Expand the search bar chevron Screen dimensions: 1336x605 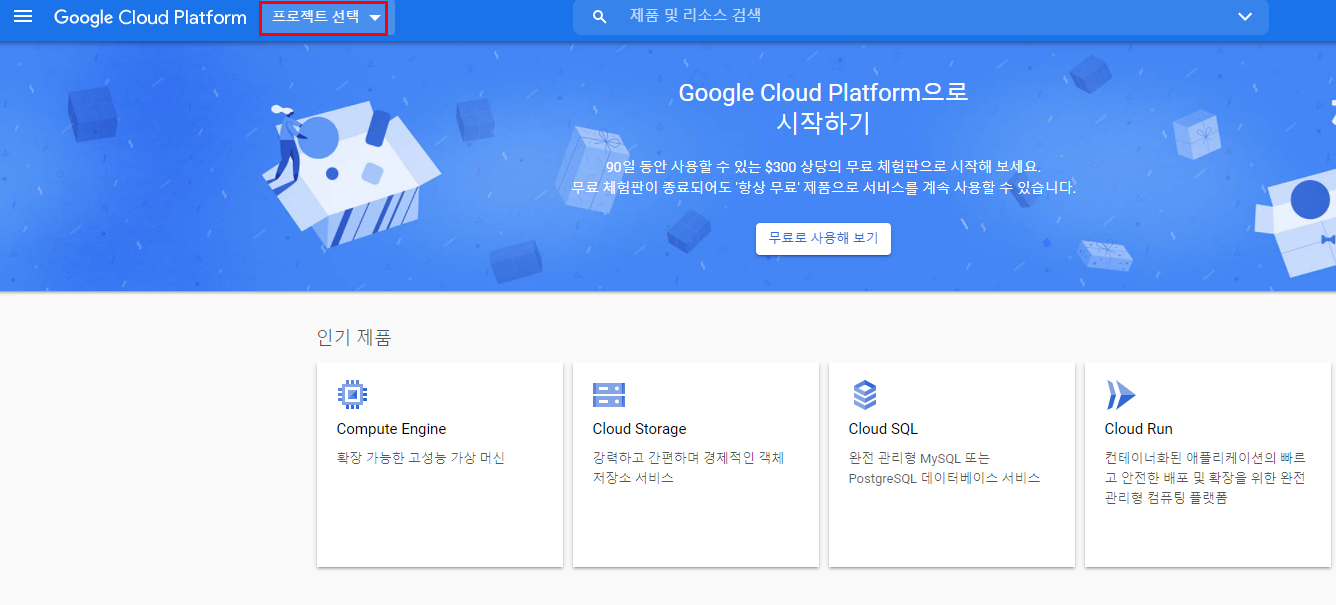1245,17
